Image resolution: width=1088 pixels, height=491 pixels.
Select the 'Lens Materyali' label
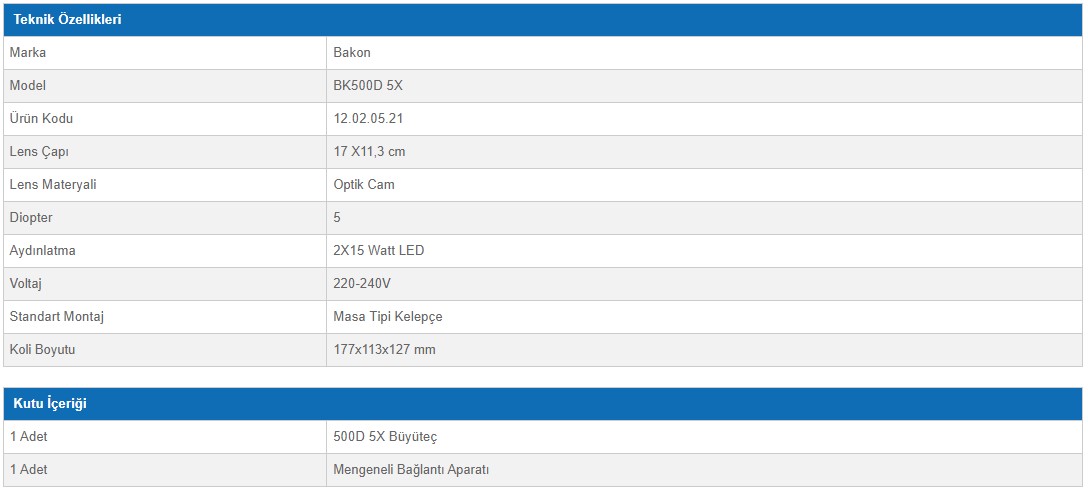coord(51,184)
